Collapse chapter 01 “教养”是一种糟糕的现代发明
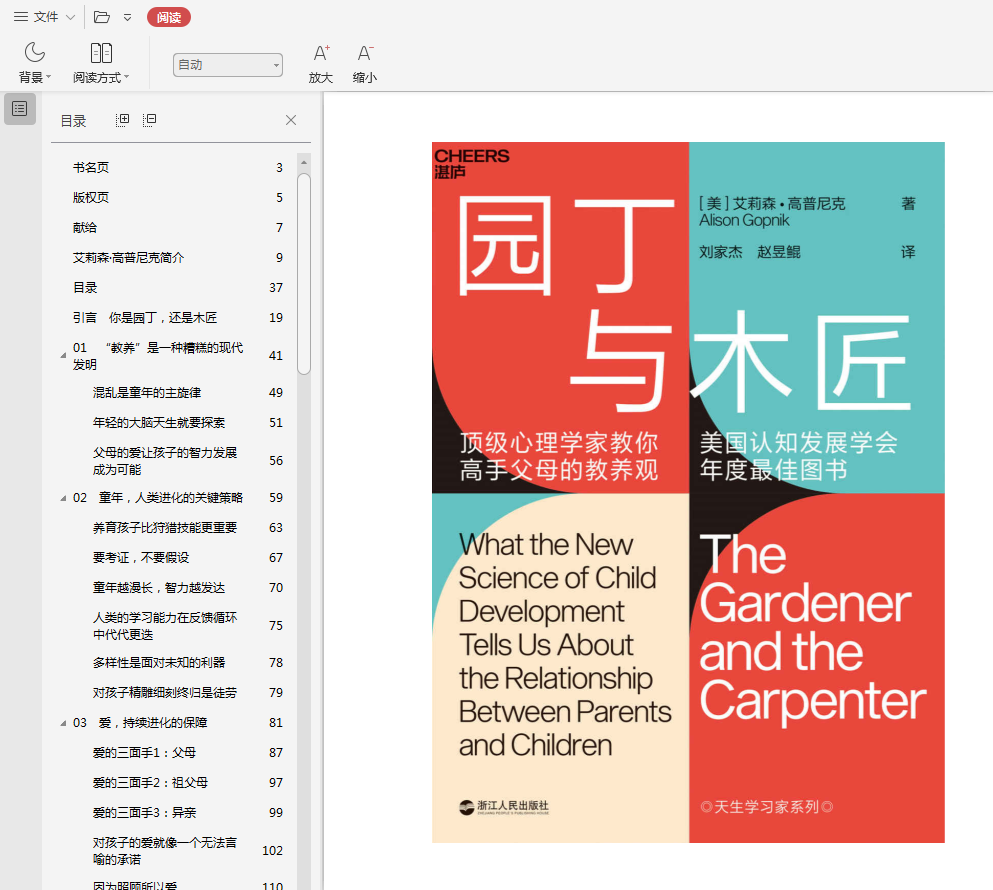 pos(63,355)
